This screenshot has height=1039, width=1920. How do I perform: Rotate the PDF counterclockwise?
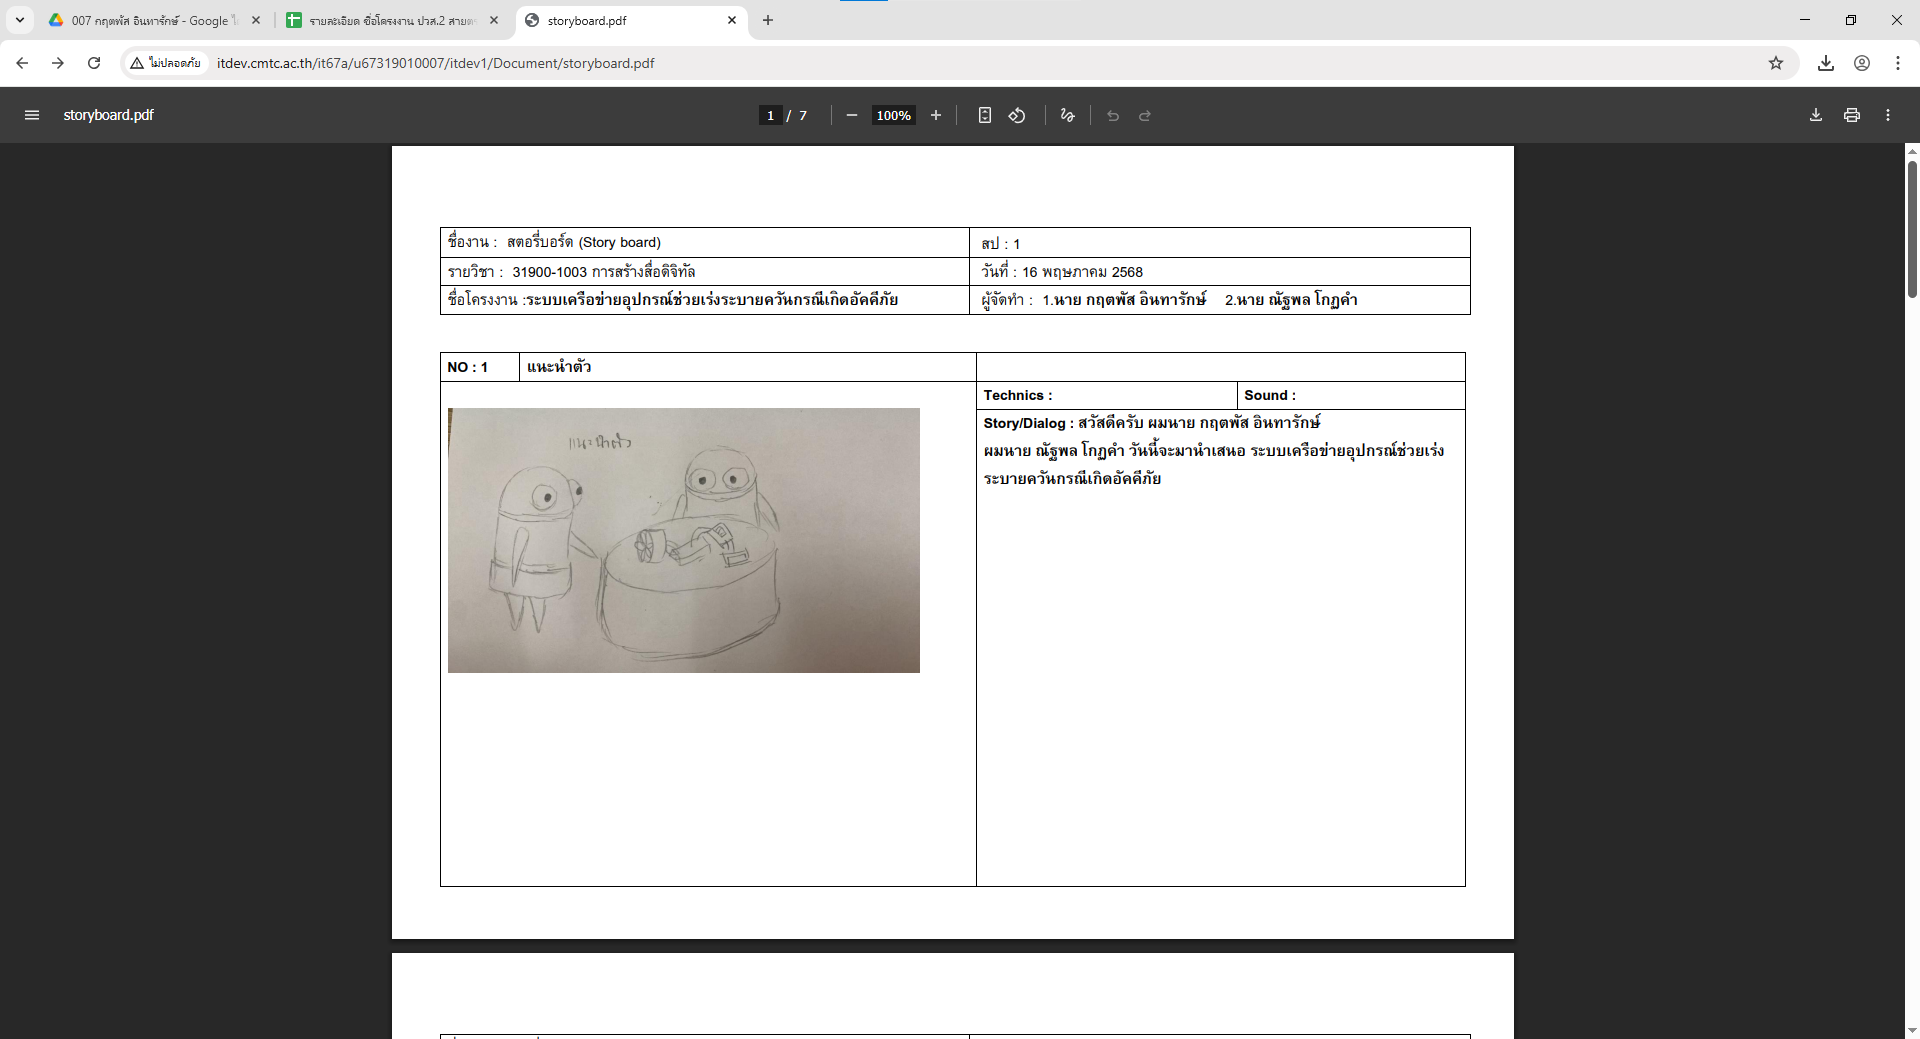(1017, 115)
